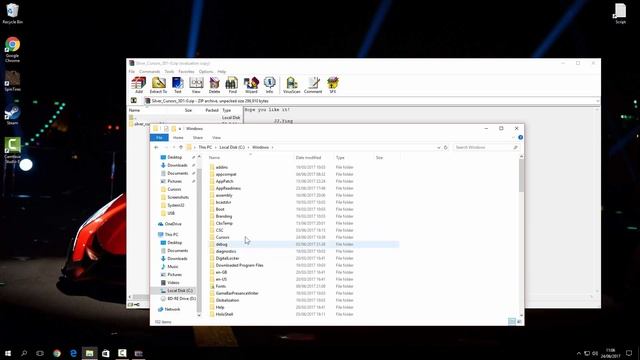
Task: Select Google Chrome desktop icon
Action: pyautogui.click(x=12, y=49)
